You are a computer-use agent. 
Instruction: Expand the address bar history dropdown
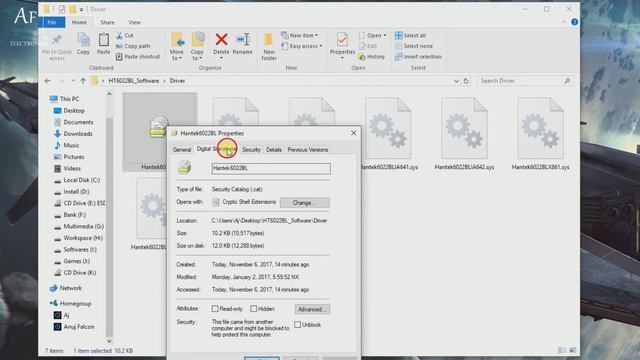(456, 81)
